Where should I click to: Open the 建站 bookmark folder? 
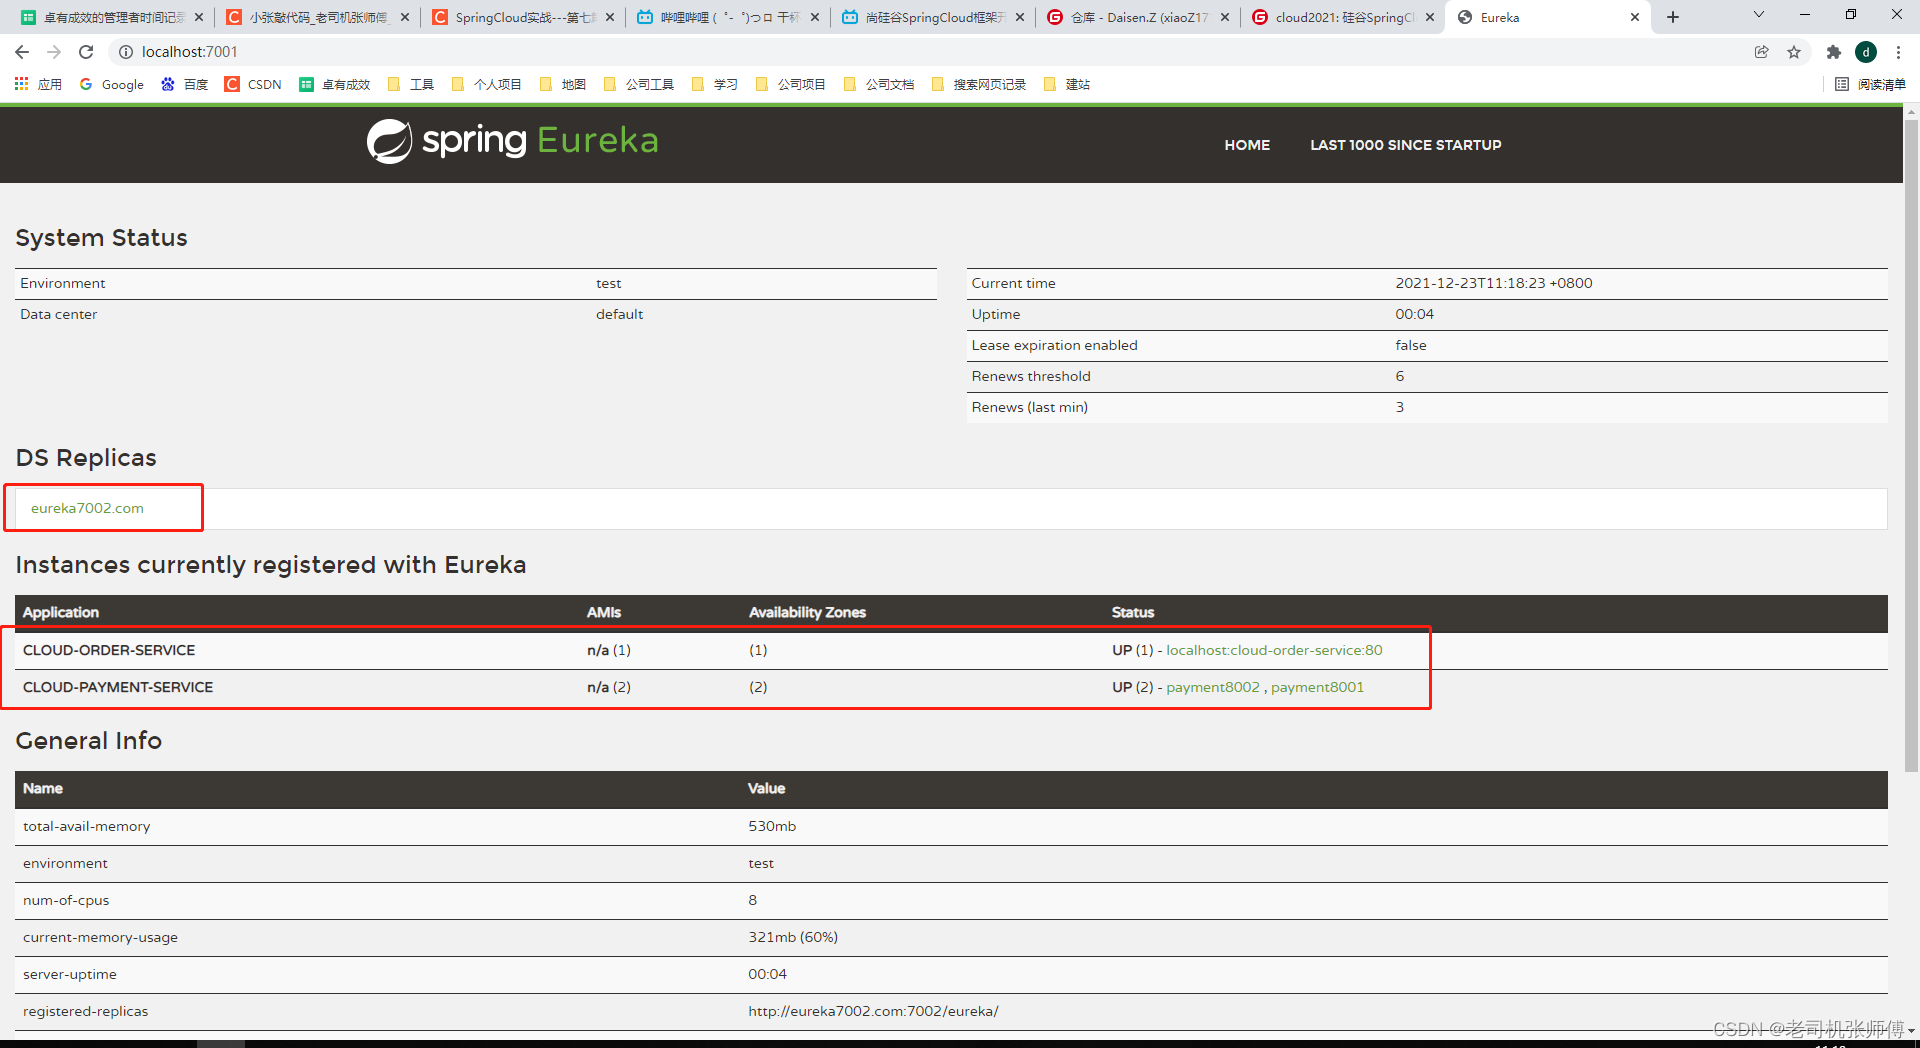[x=1067, y=84]
